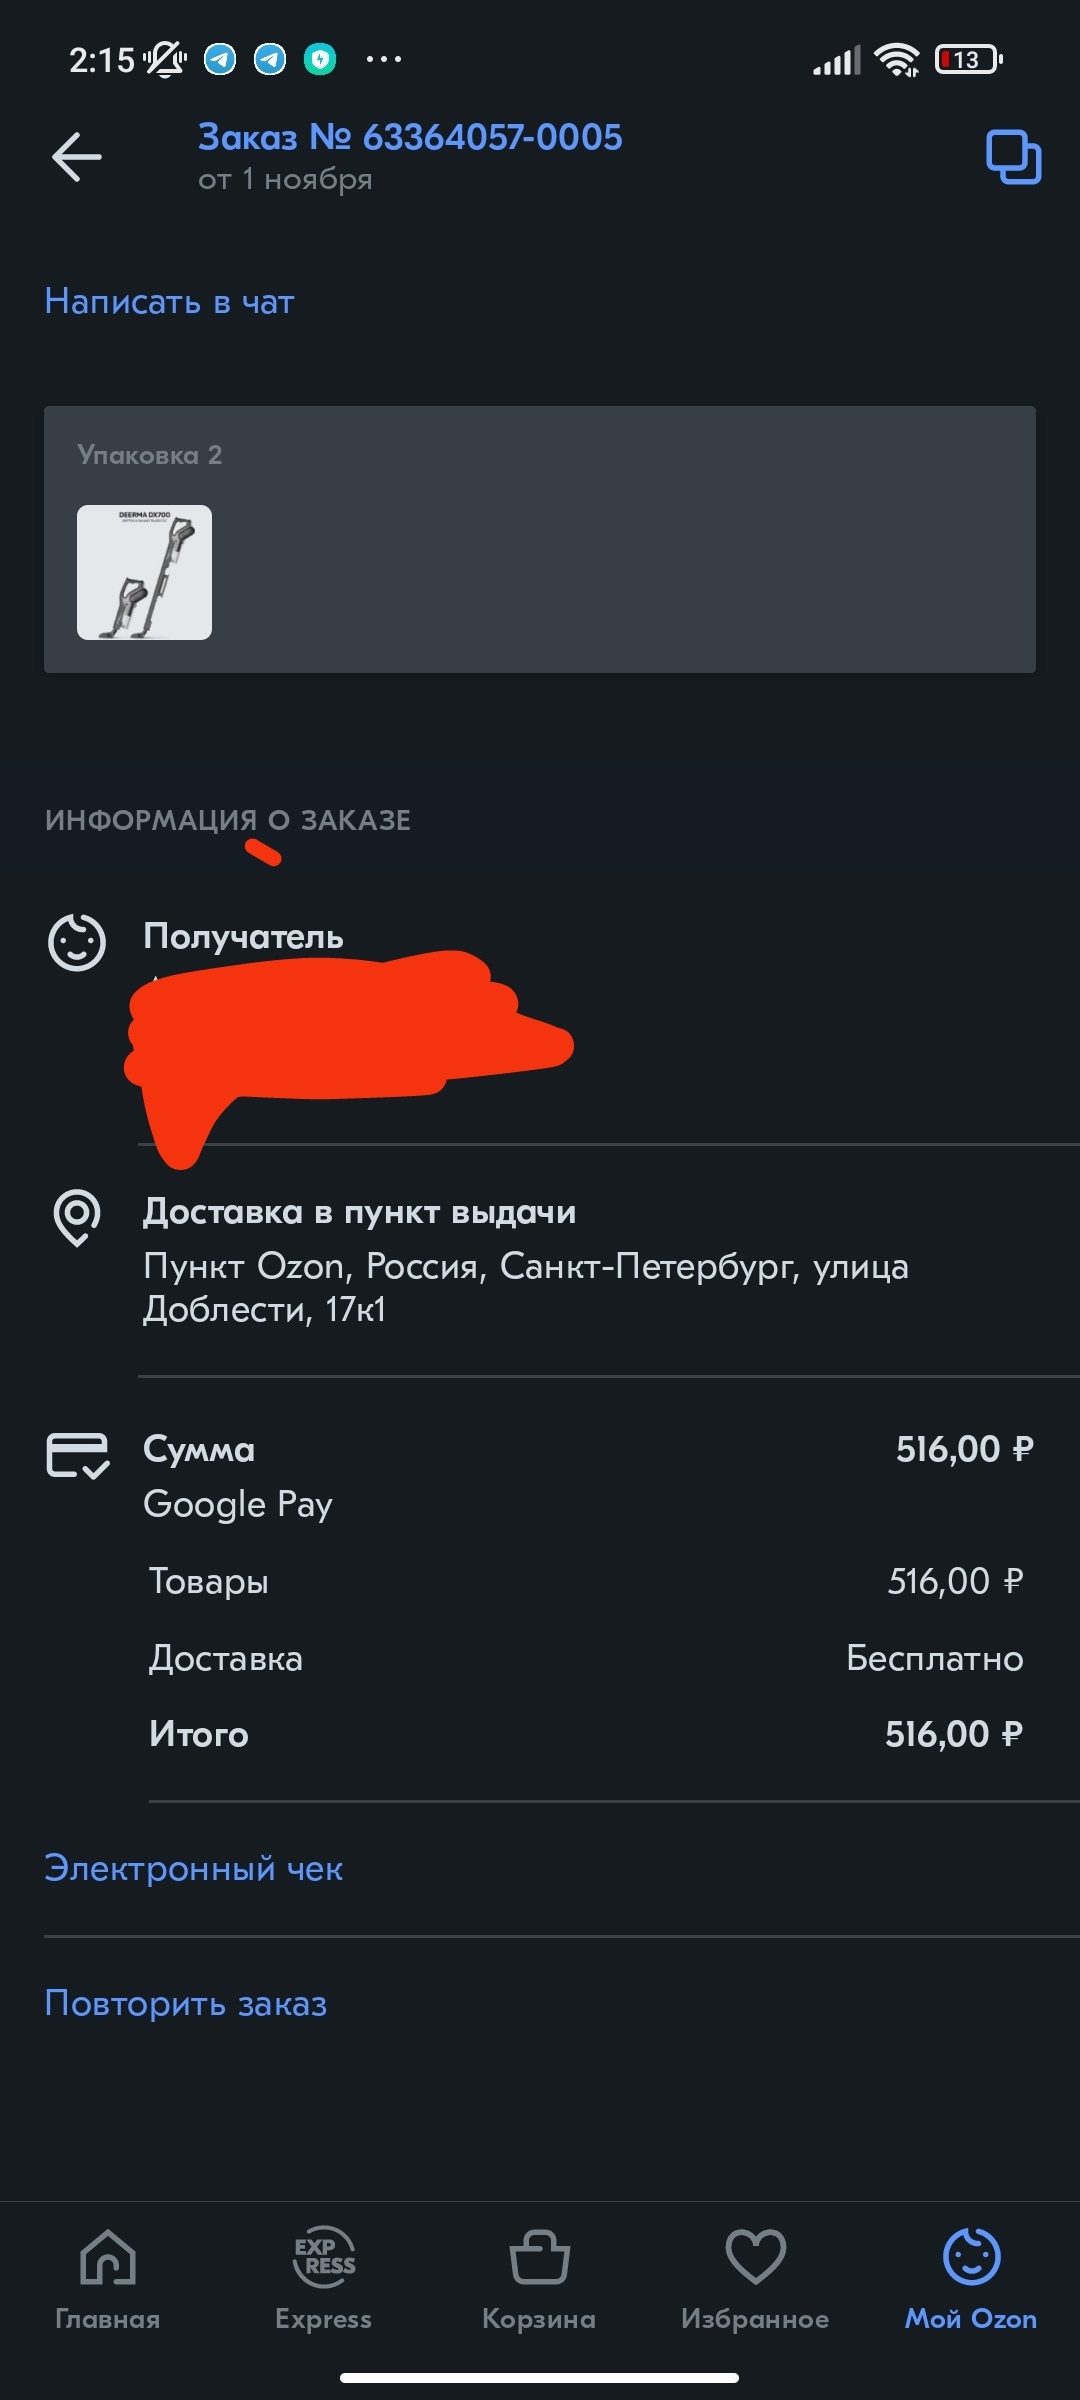
Task: Tap the back arrow icon
Action: [x=77, y=157]
